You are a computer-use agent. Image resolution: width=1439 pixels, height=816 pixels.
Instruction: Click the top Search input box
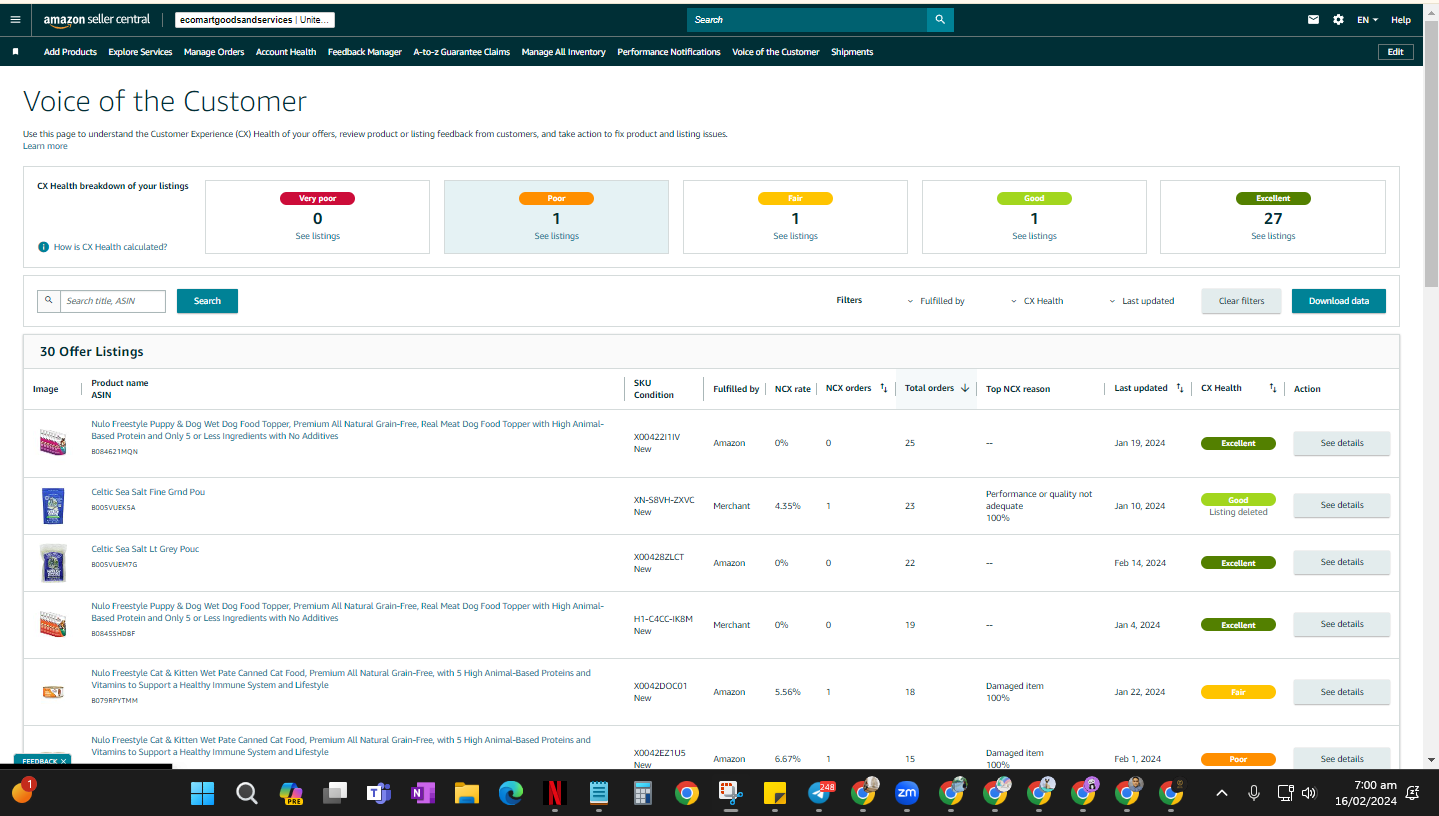807,19
